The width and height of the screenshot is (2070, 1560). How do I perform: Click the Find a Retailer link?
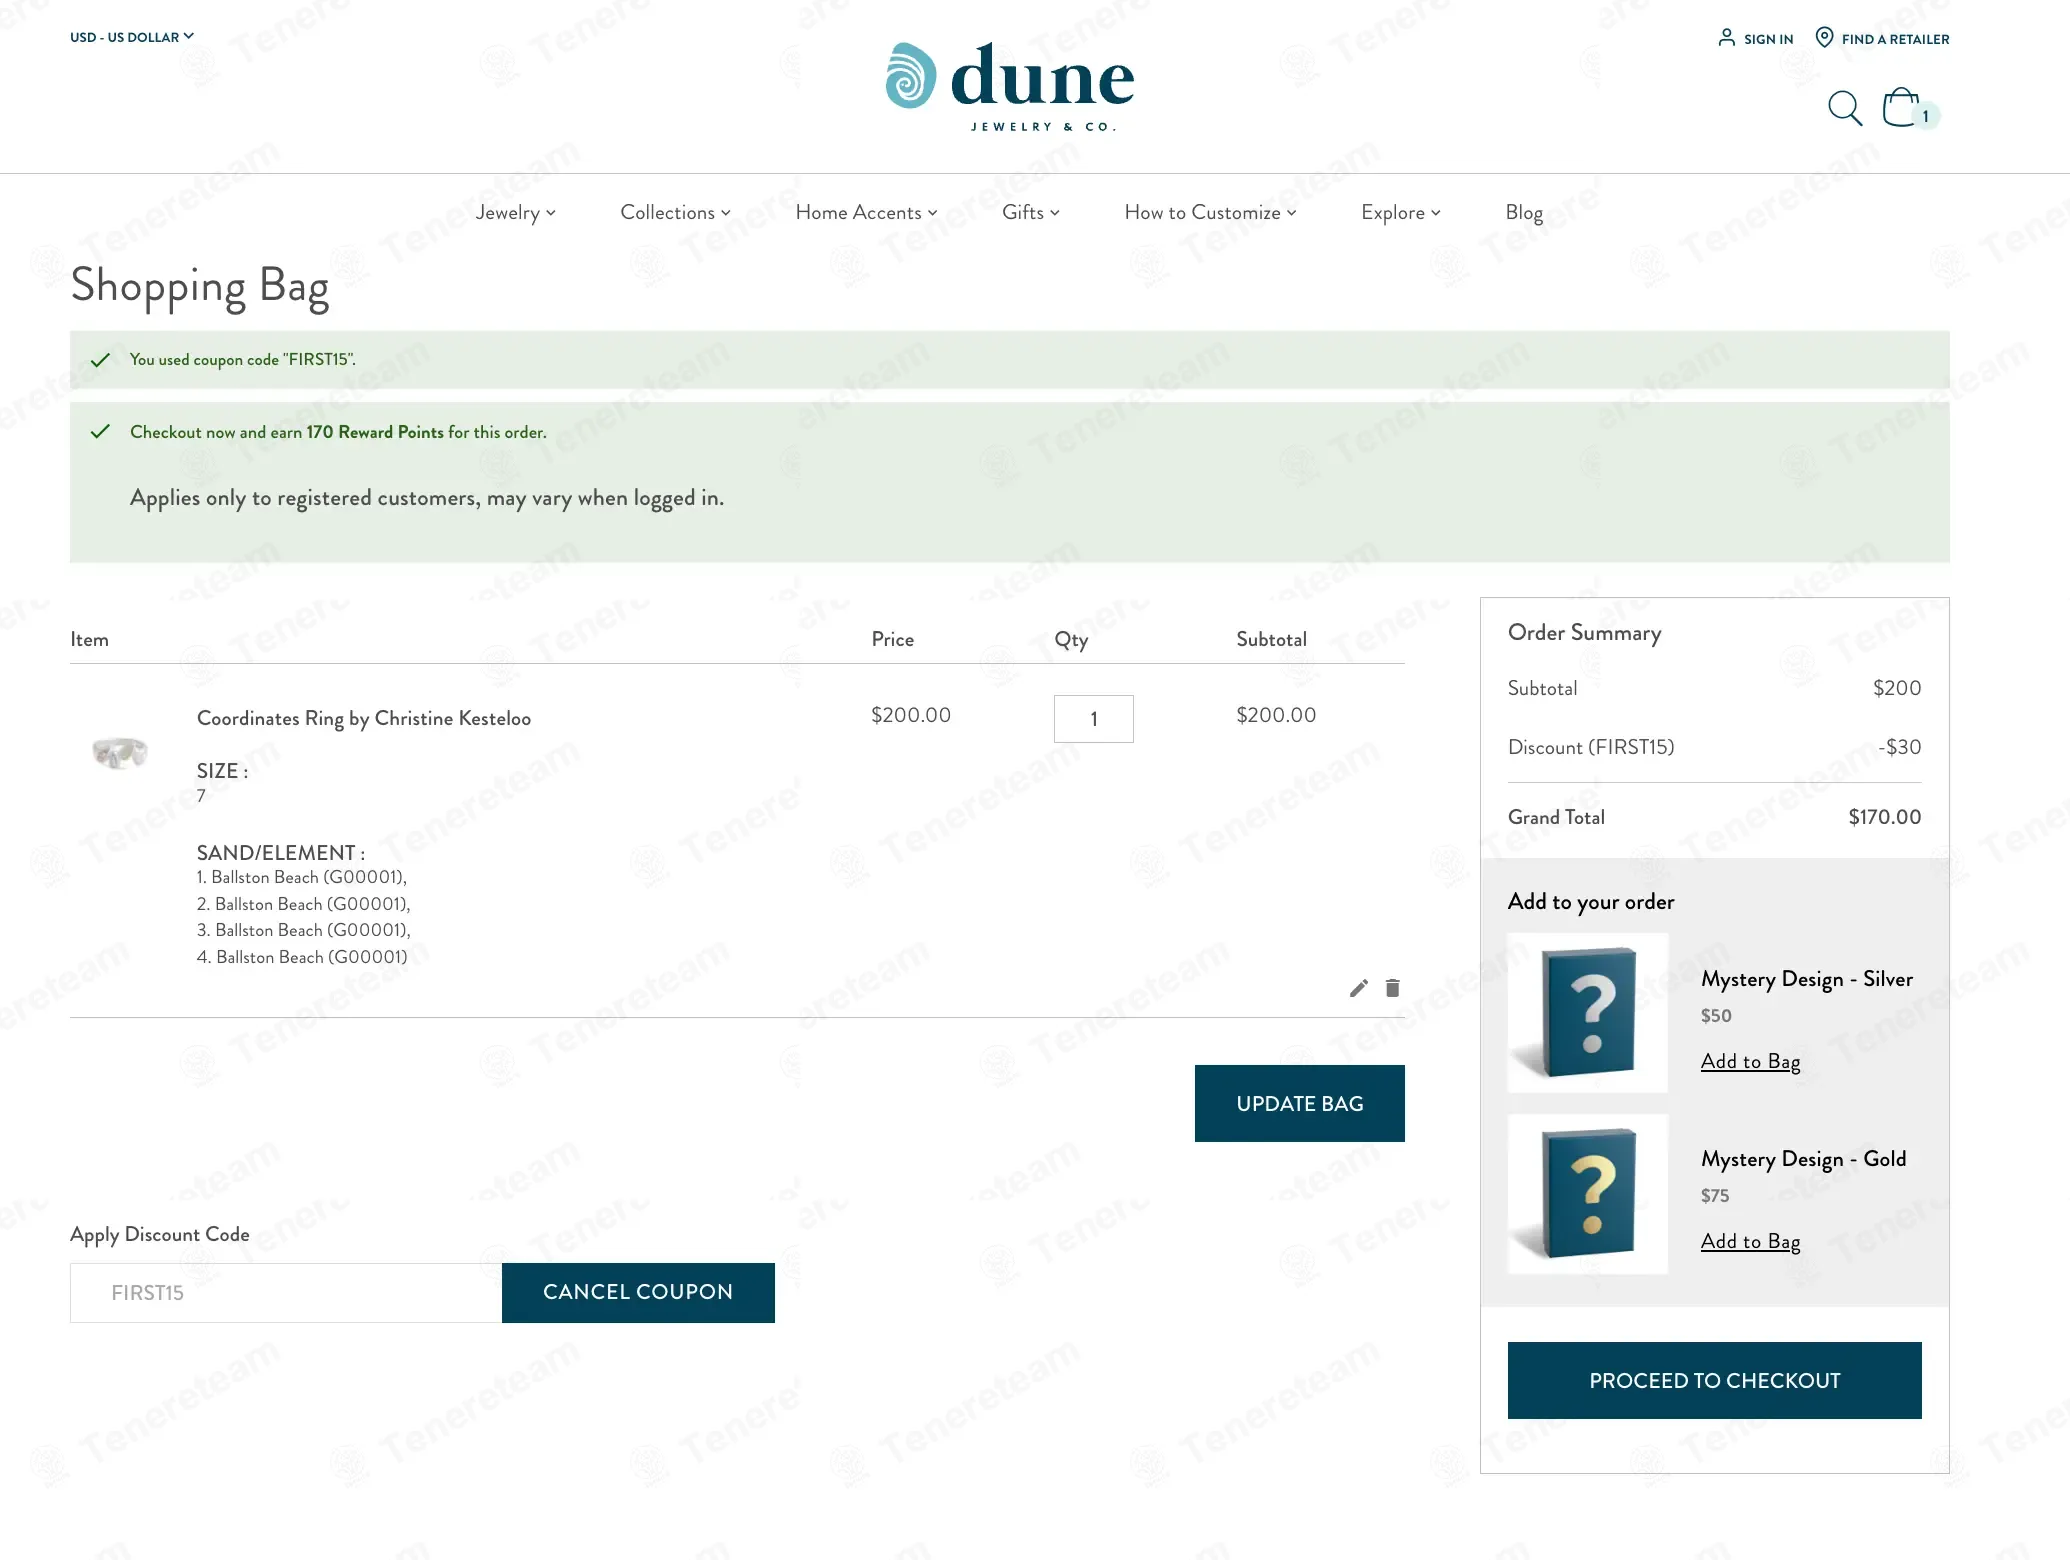[x=1895, y=39]
